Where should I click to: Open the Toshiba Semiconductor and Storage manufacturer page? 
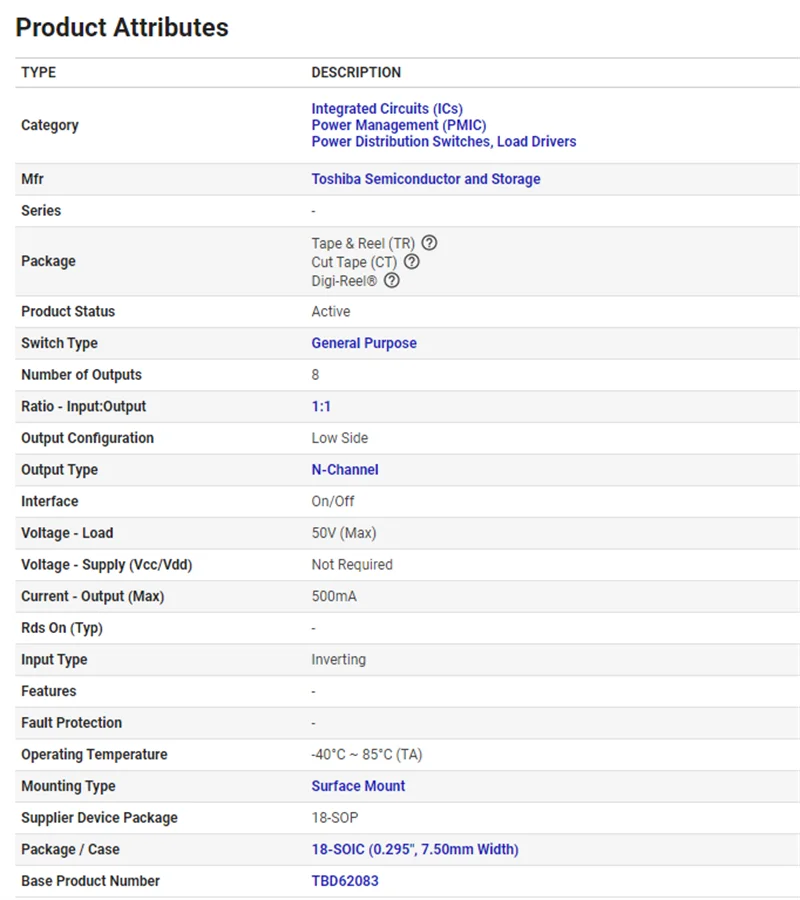tap(425, 178)
